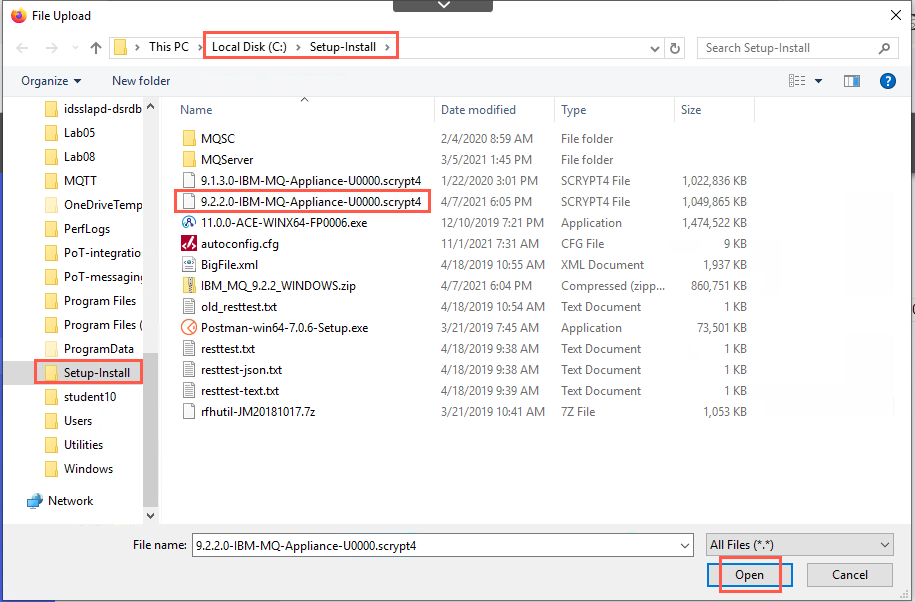Screen dimensions: 915x602
Task: Refresh the Setup-Install folder view
Action: [675, 48]
